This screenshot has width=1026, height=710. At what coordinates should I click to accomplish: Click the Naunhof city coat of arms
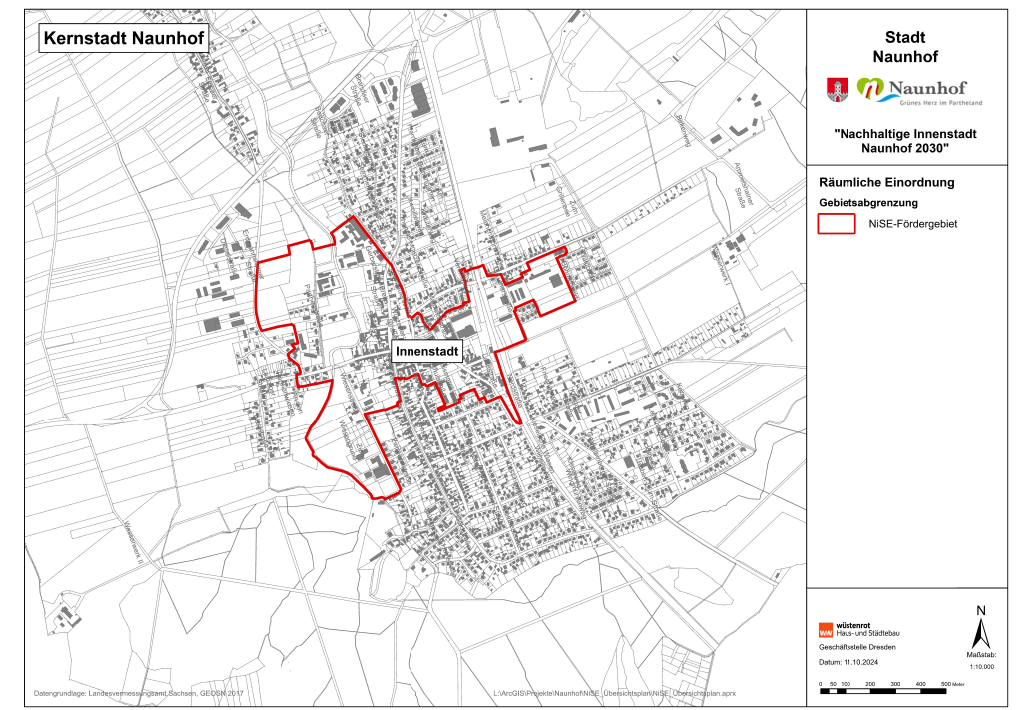(x=837, y=90)
